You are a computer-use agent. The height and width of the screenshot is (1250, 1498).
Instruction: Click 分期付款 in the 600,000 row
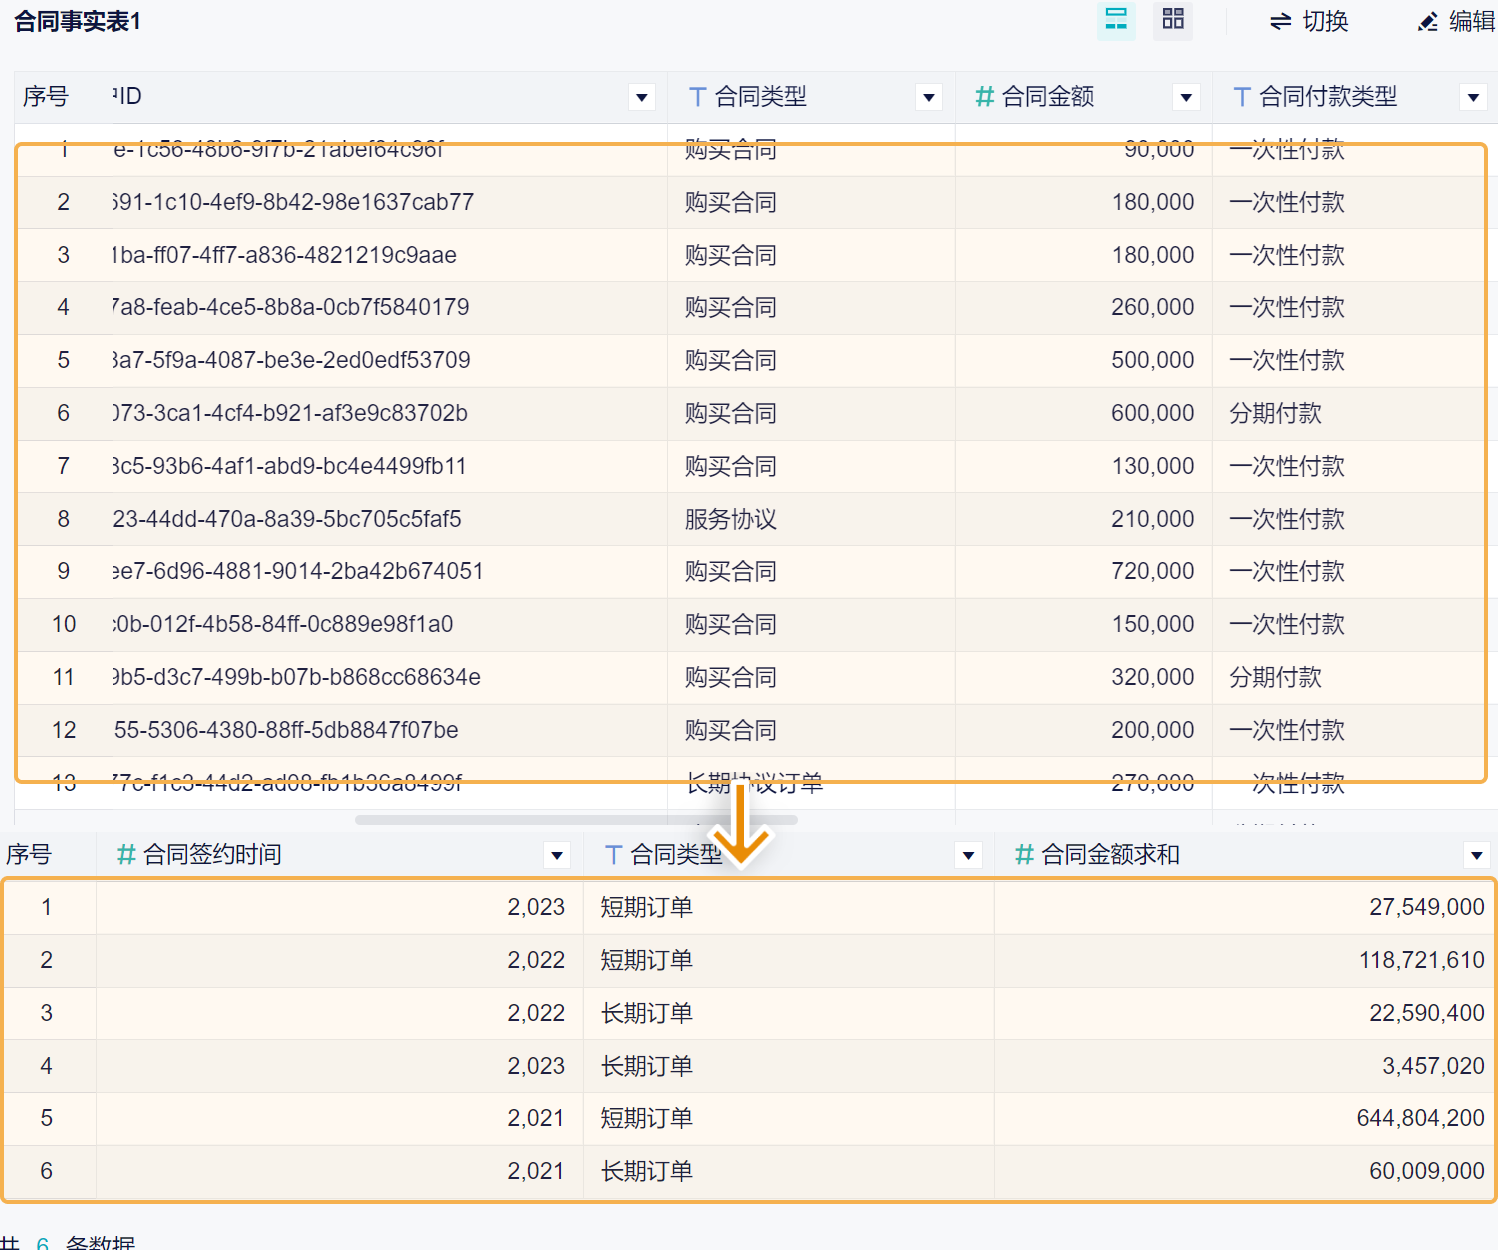pos(1276,413)
